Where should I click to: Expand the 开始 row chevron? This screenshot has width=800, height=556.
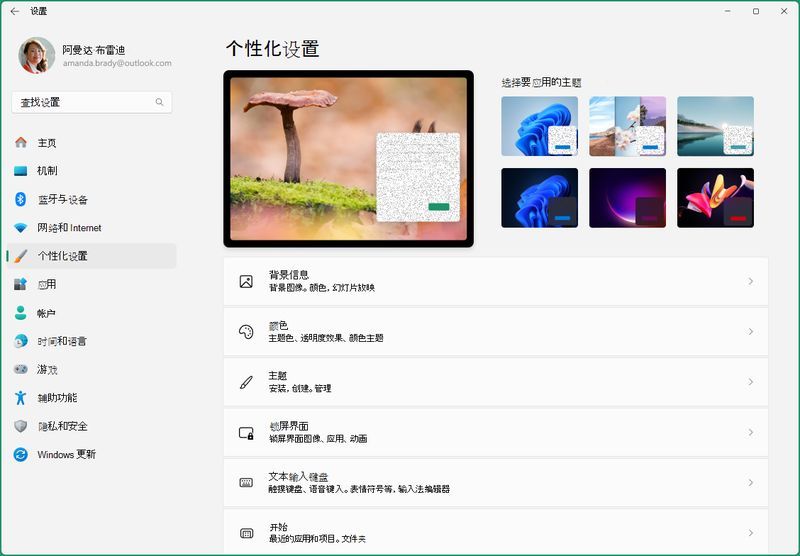tap(751, 533)
